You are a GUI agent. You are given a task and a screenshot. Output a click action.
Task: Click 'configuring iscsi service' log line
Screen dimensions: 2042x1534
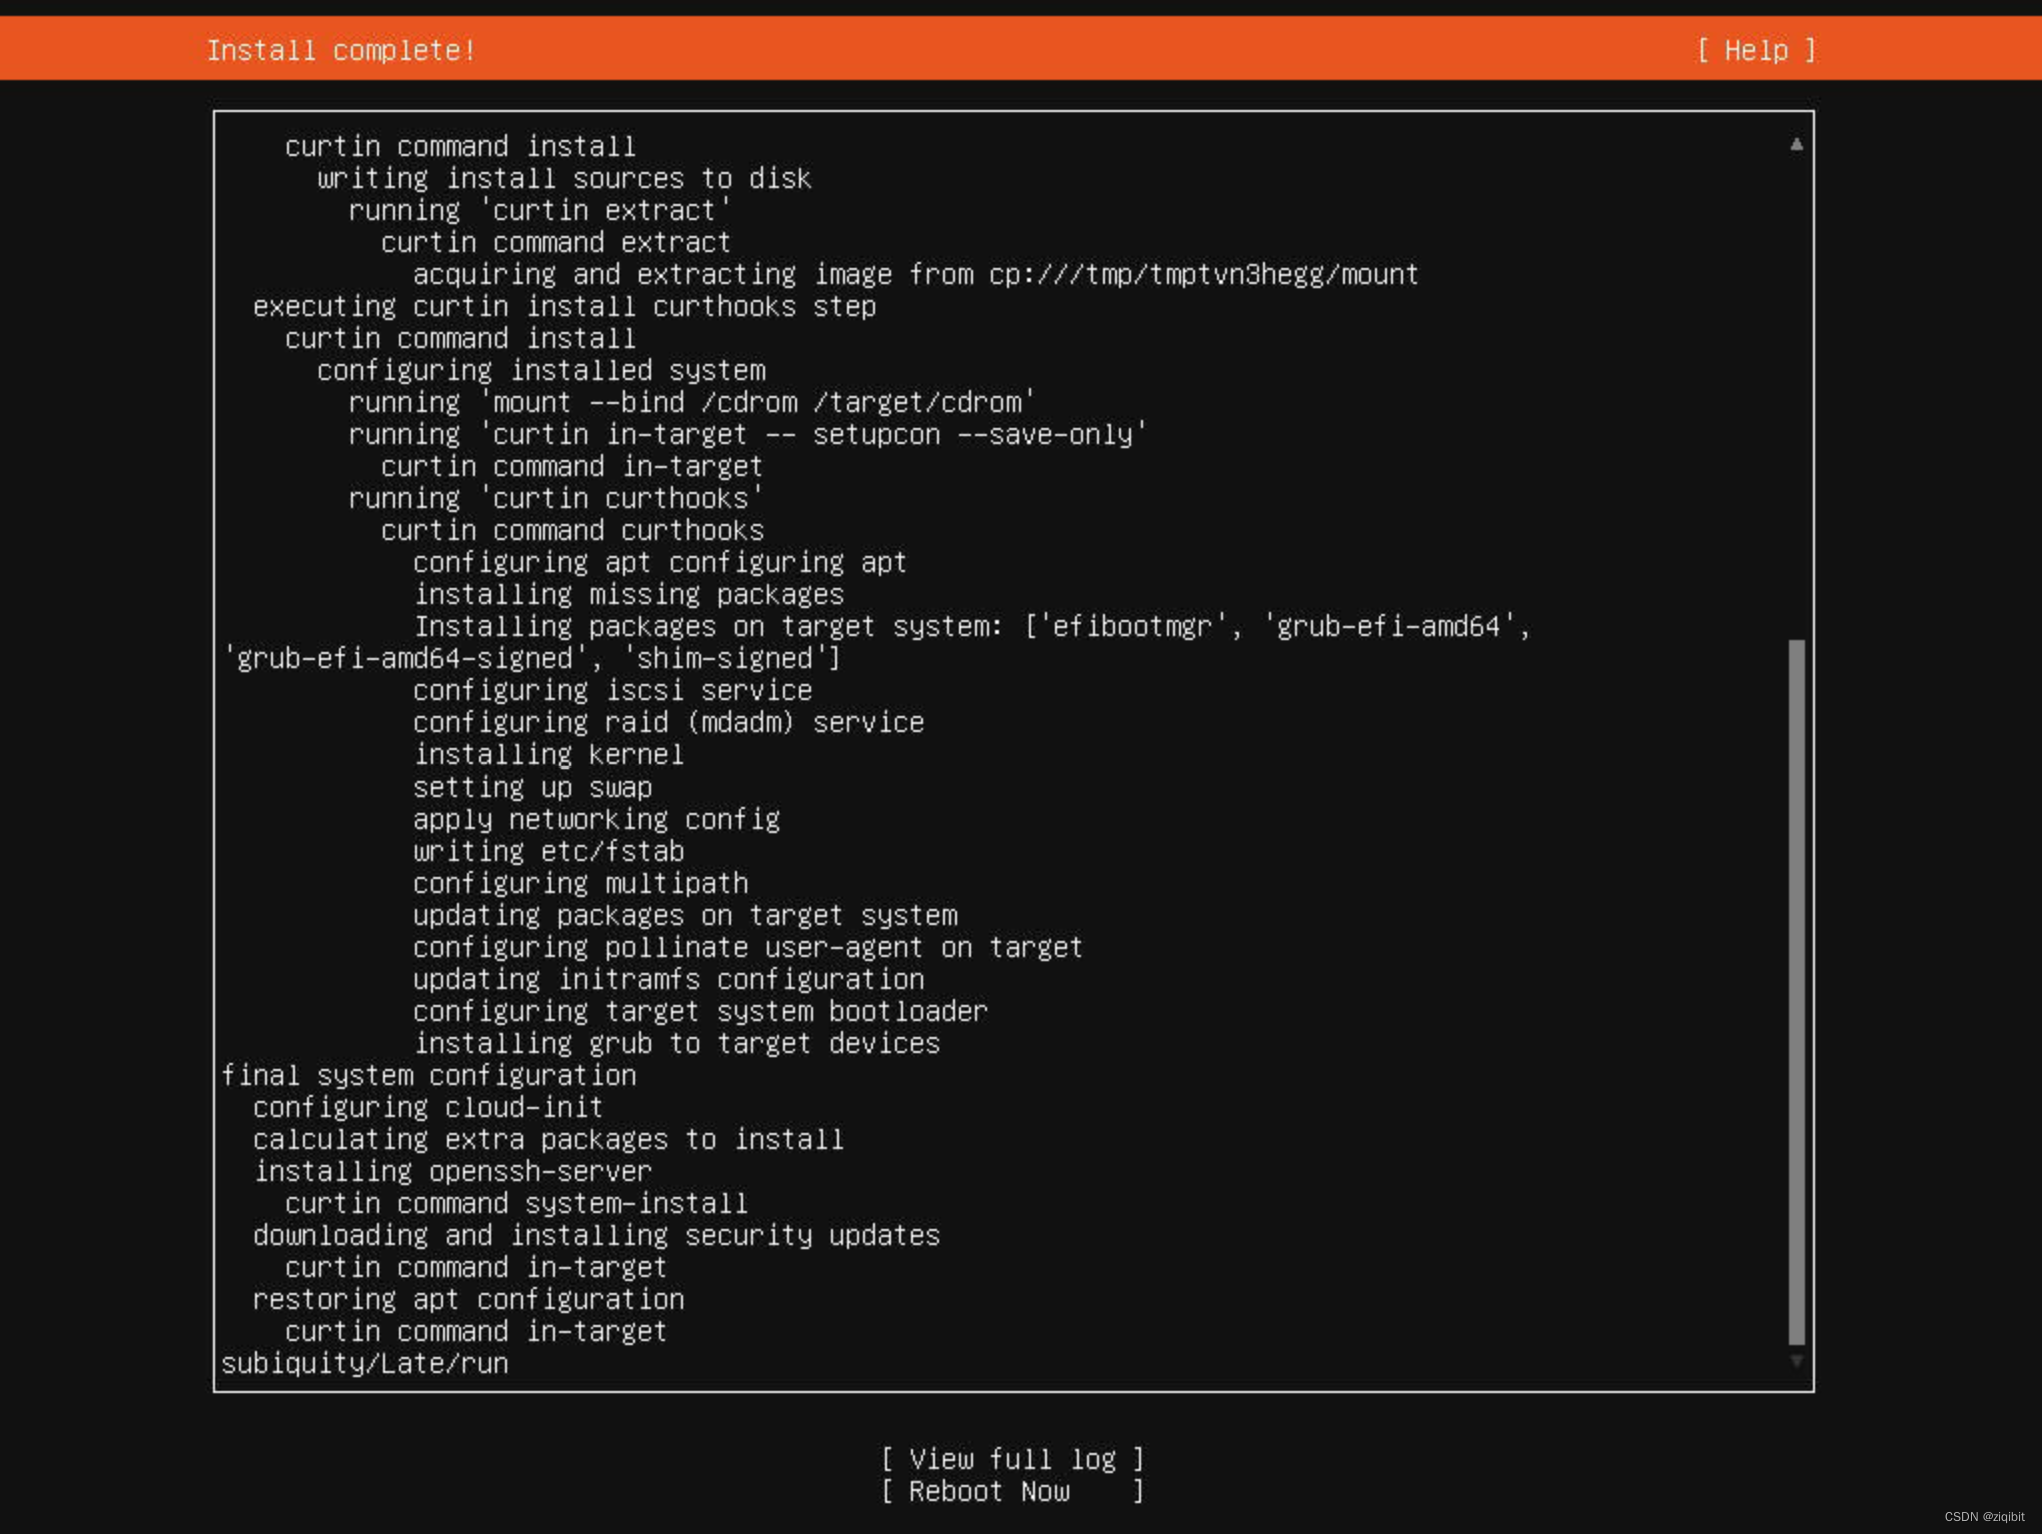click(613, 690)
